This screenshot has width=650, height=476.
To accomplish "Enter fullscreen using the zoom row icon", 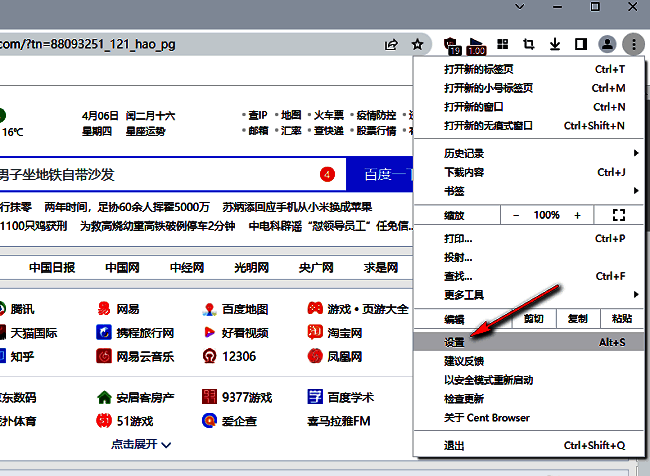I will pyautogui.click(x=618, y=215).
